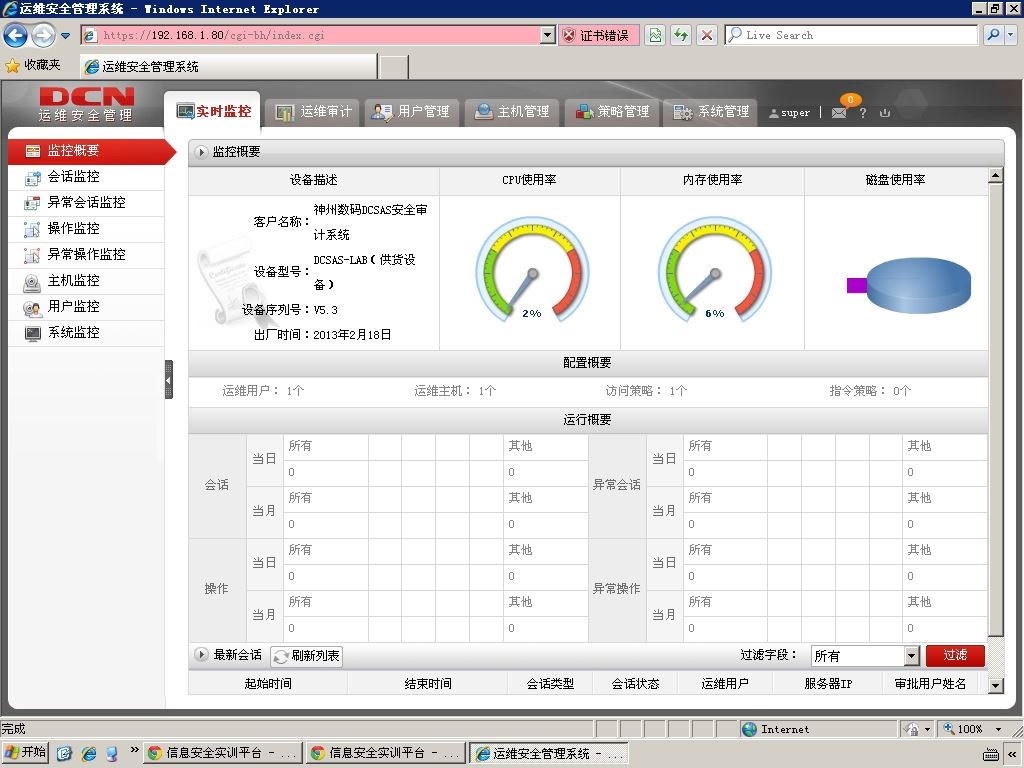
Task: Sort by 起始时间 column header
Action: [268, 684]
